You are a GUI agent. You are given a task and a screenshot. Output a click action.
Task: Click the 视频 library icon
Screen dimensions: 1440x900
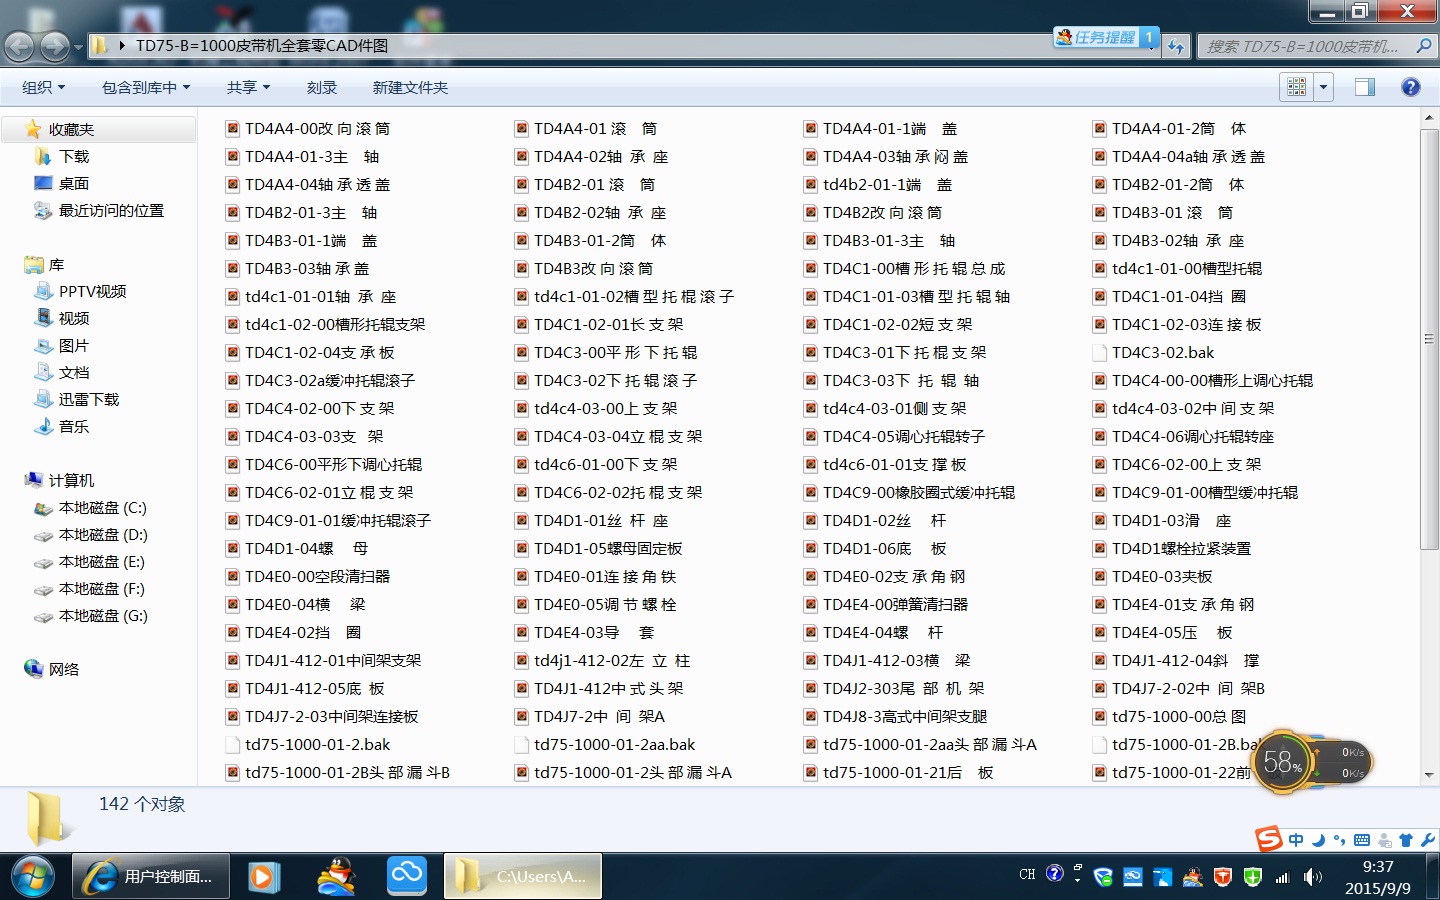[43, 318]
